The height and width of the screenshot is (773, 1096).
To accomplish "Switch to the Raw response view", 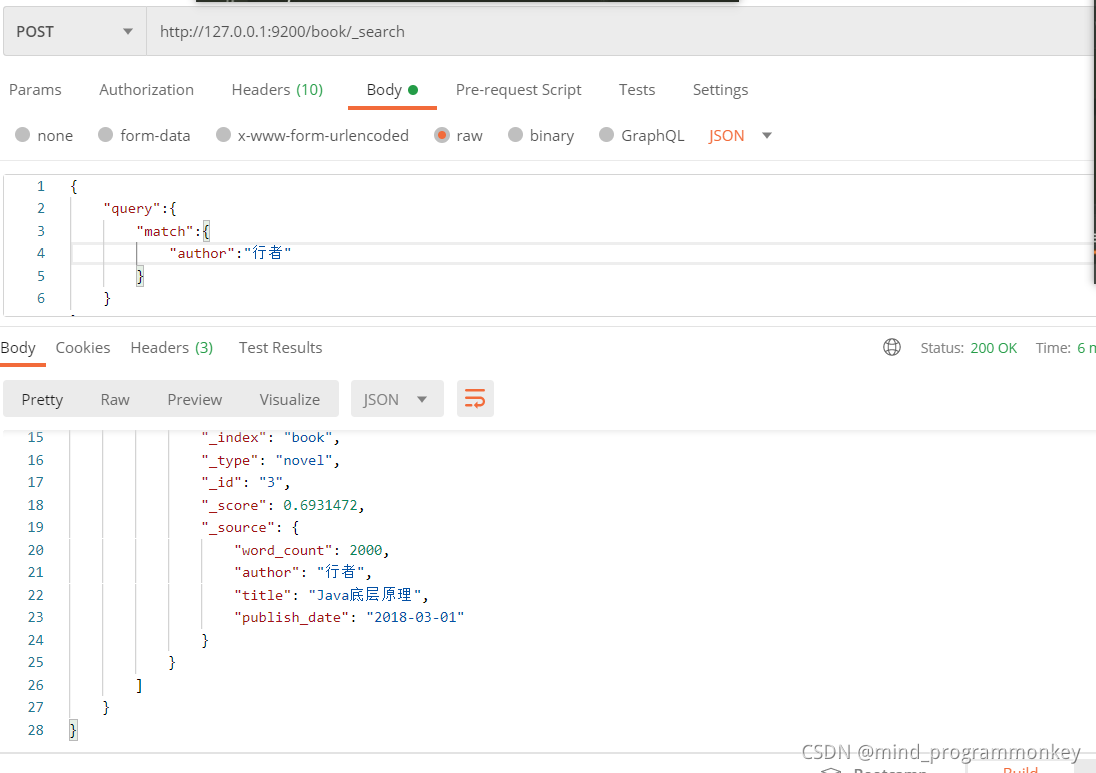I will (x=115, y=399).
